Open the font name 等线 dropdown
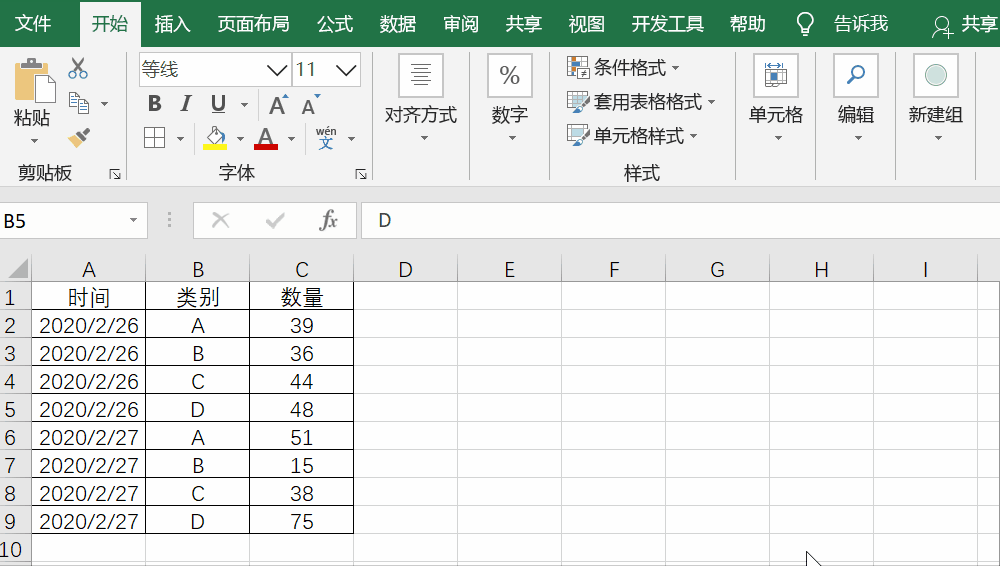 (277, 70)
